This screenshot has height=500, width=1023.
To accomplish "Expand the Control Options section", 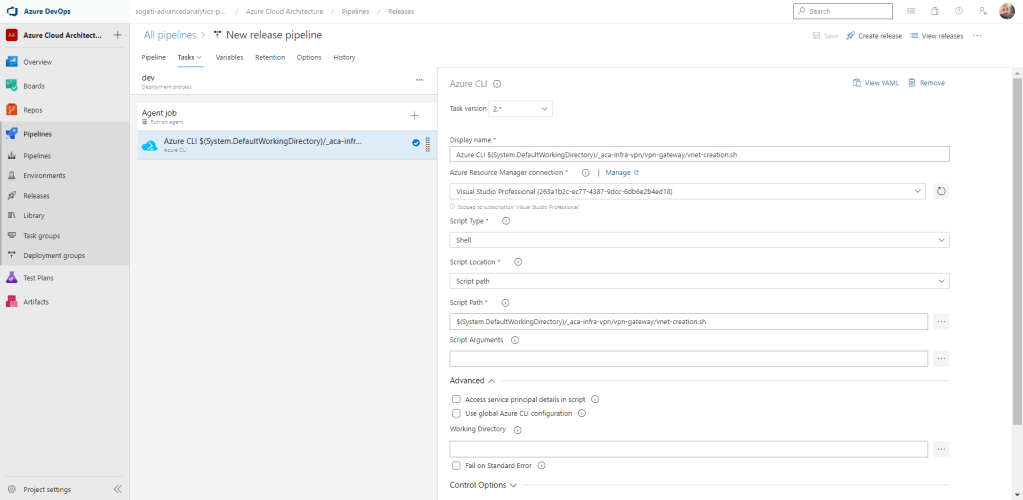I will click(x=484, y=485).
